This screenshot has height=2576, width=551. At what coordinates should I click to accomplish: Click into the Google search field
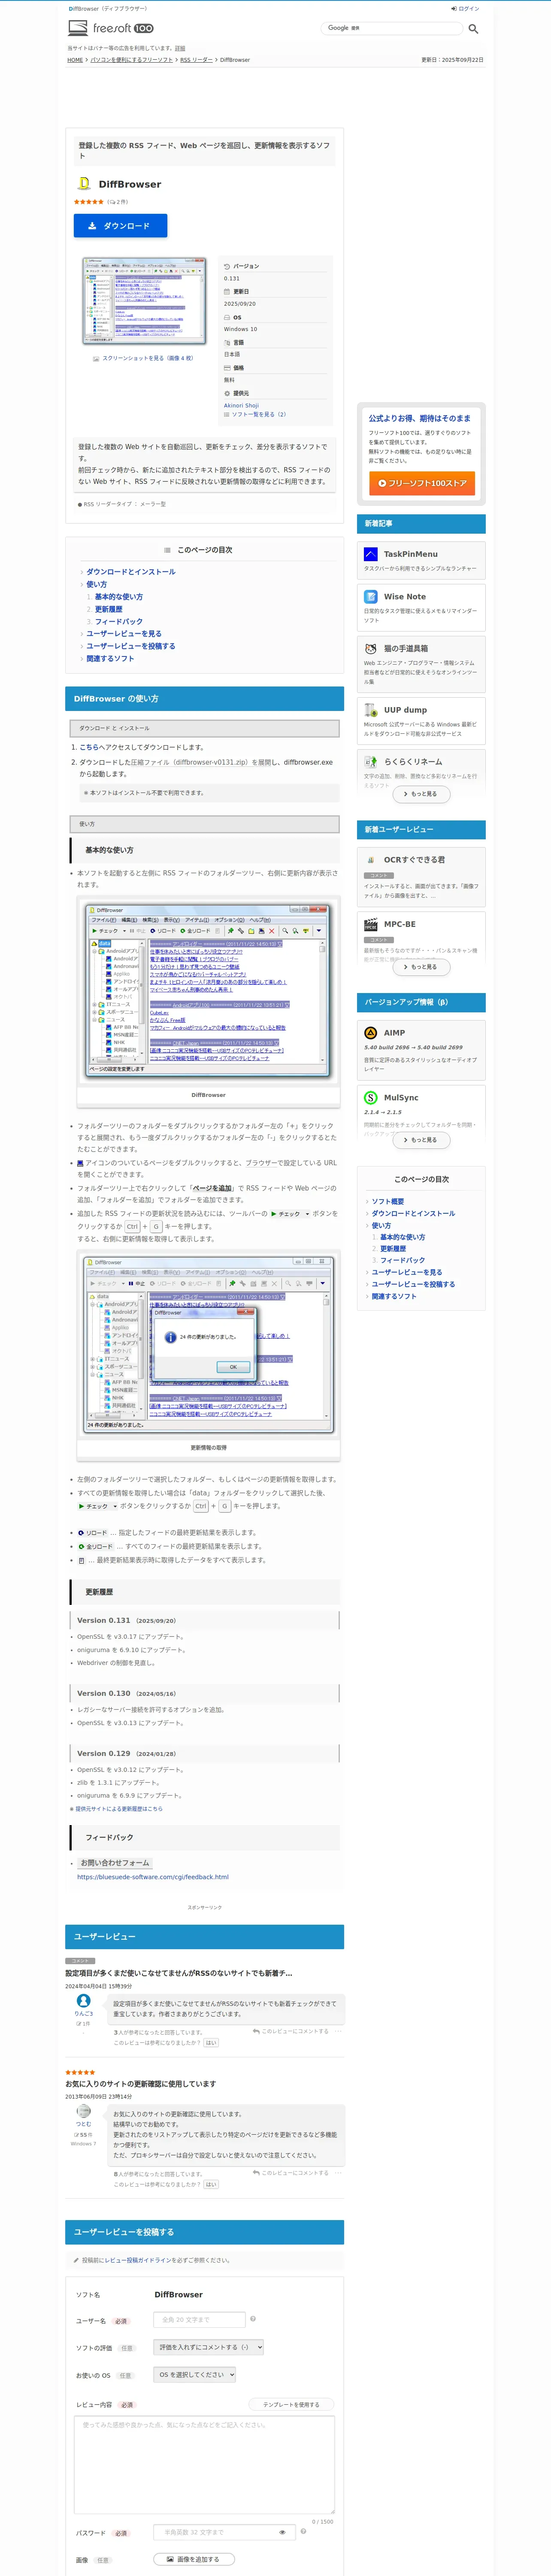point(391,28)
